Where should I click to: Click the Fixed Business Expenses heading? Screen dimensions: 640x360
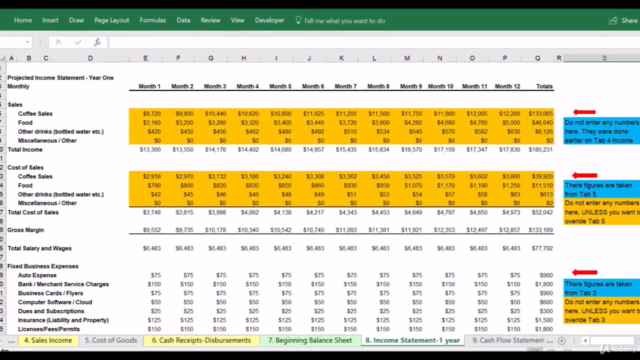[42, 266]
